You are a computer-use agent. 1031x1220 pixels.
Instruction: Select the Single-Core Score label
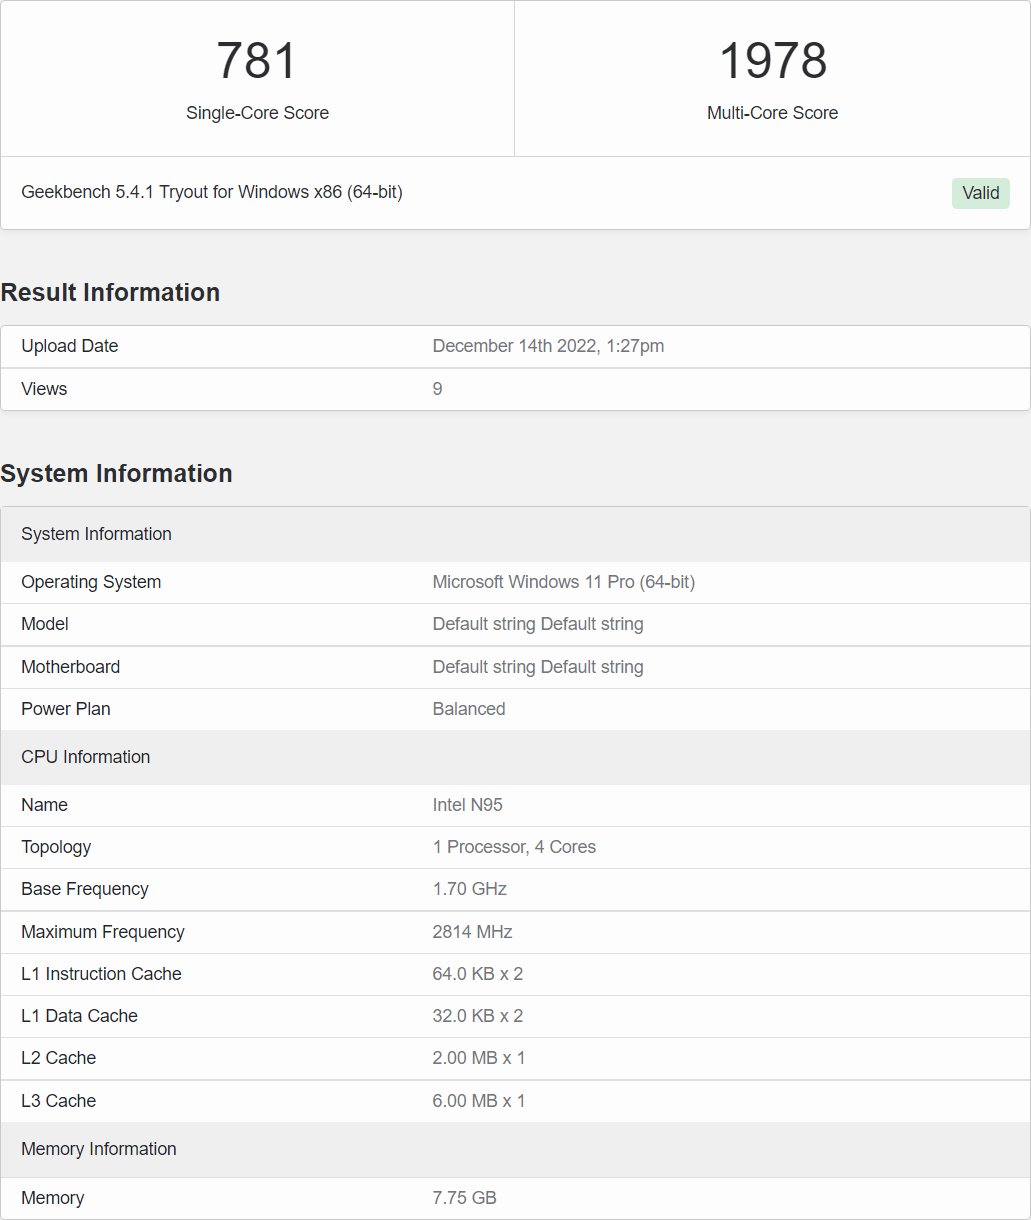pos(257,113)
